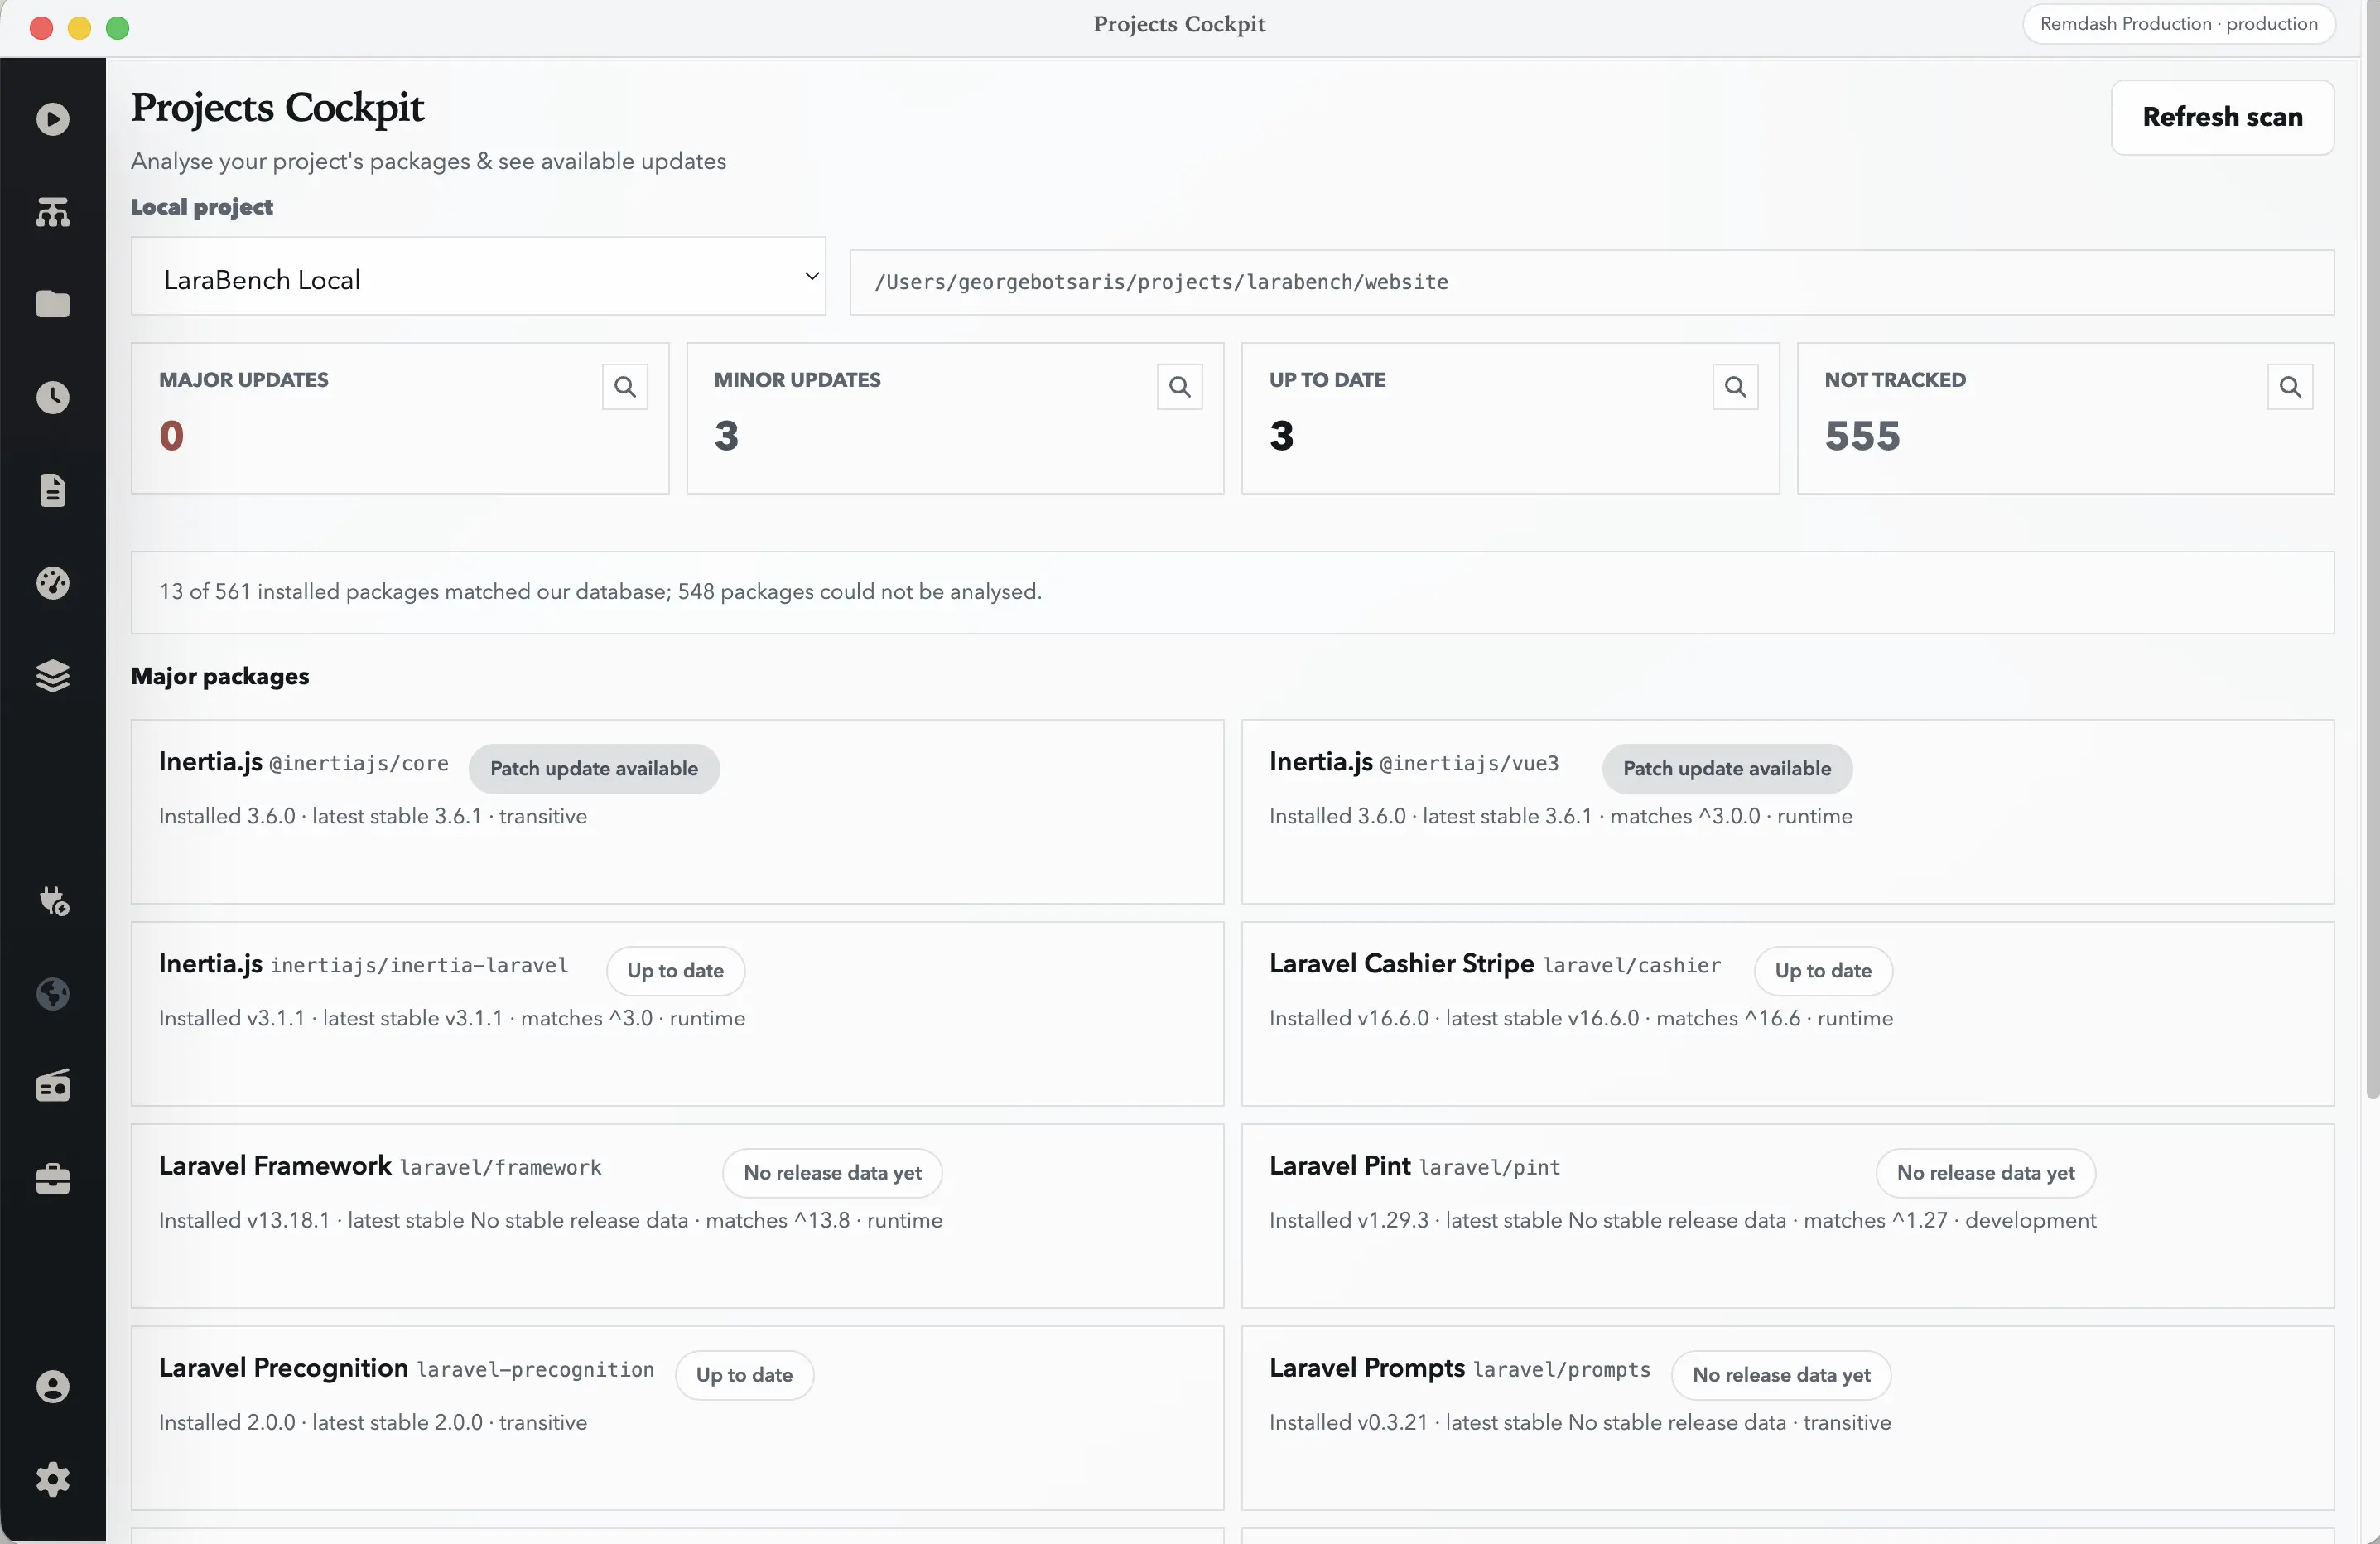
Task: Inspect Major Updates with magnifier icon
Action: (625, 387)
